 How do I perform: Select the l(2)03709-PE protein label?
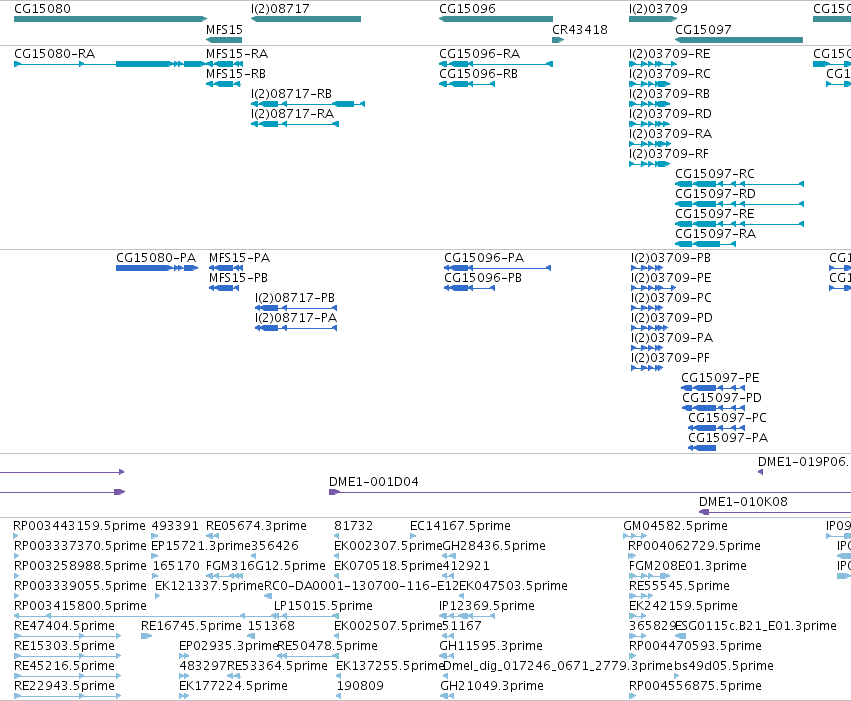671,278
